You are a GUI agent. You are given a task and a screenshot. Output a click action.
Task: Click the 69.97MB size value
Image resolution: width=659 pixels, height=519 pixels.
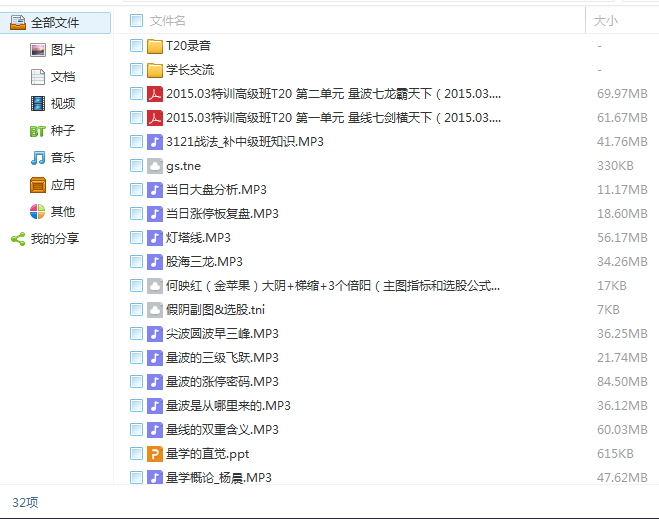622,94
